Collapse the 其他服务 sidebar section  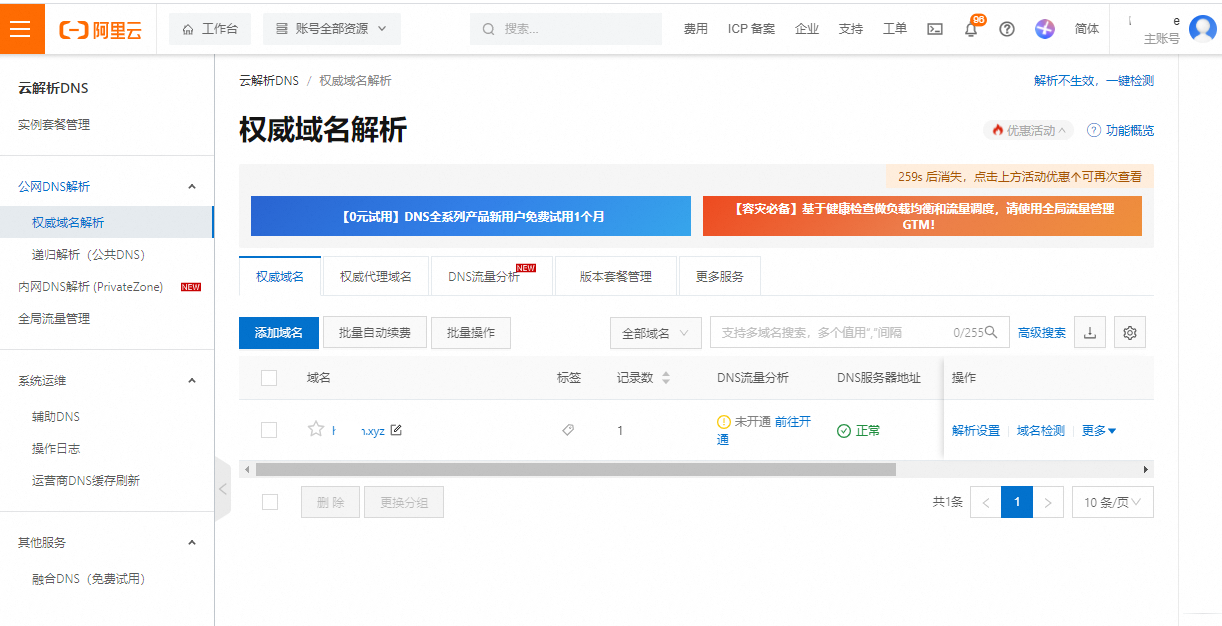point(192,543)
